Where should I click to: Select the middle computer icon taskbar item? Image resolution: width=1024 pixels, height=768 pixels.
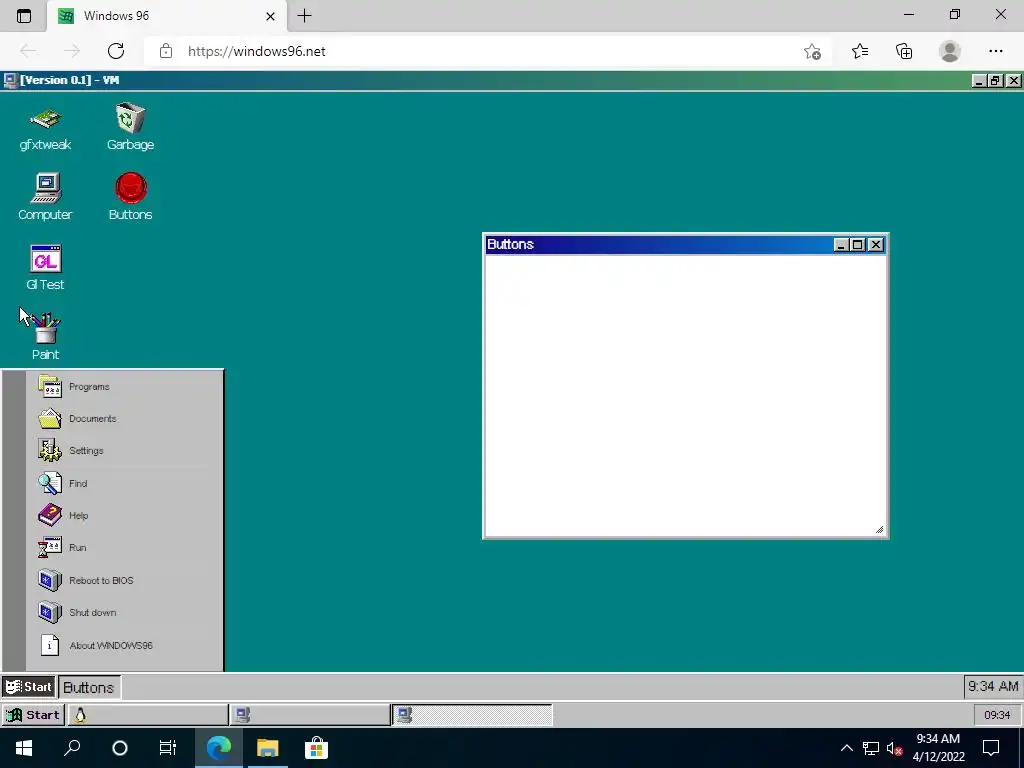pos(310,715)
